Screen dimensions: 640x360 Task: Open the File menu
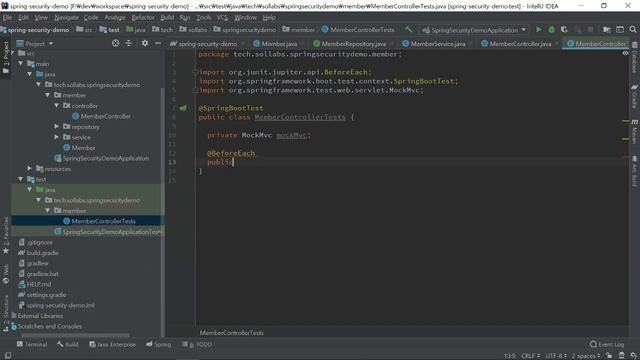click(x=7, y=17)
